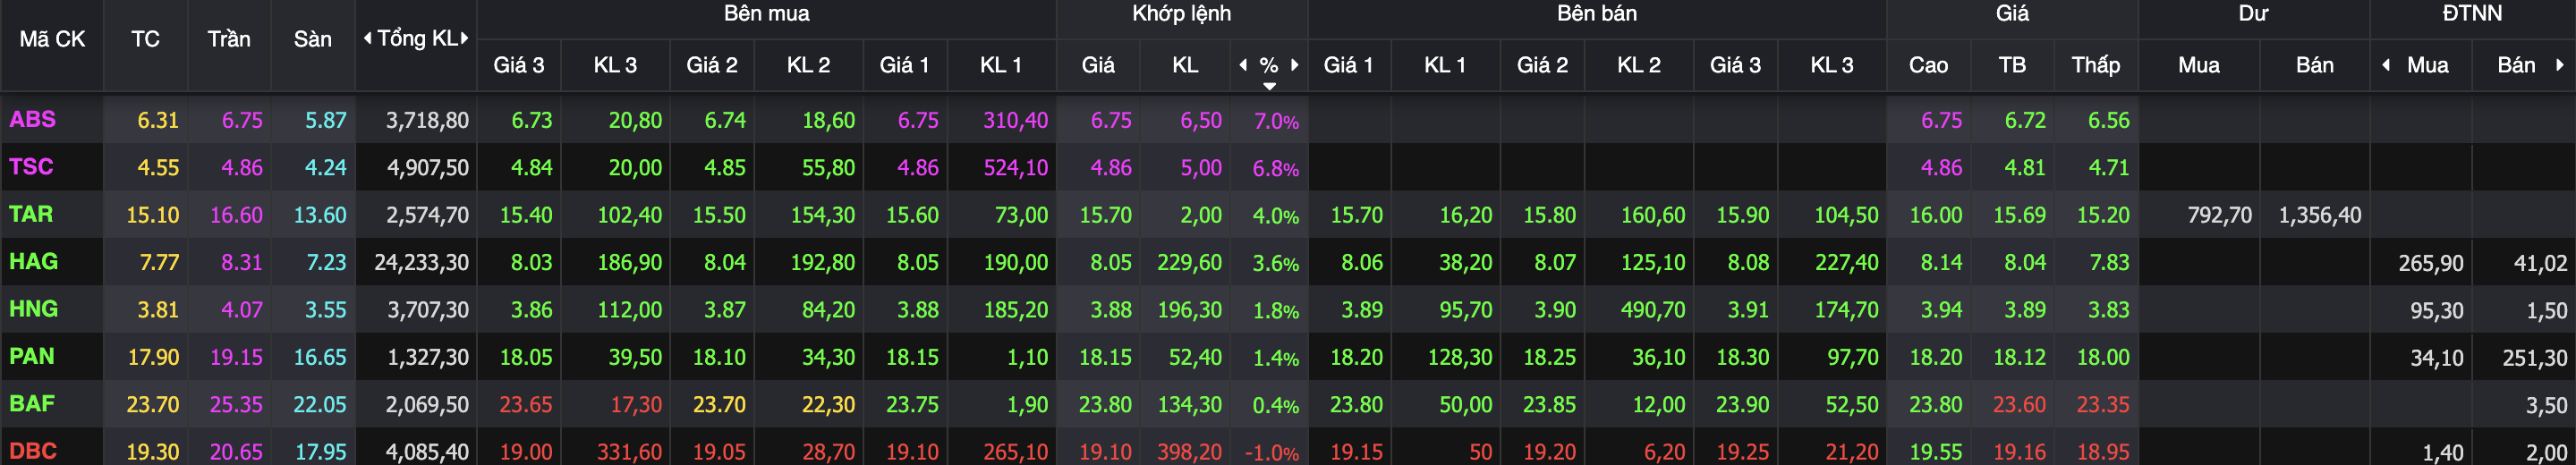The image size is (2576, 465).
Task: Click TAR surplus buy value 792,70
Action: point(2219,215)
